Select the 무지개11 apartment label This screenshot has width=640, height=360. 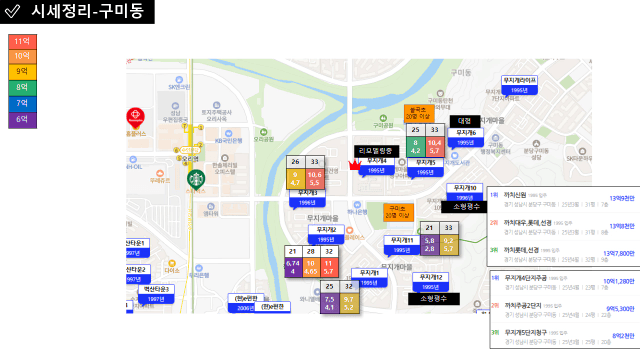(402, 245)
